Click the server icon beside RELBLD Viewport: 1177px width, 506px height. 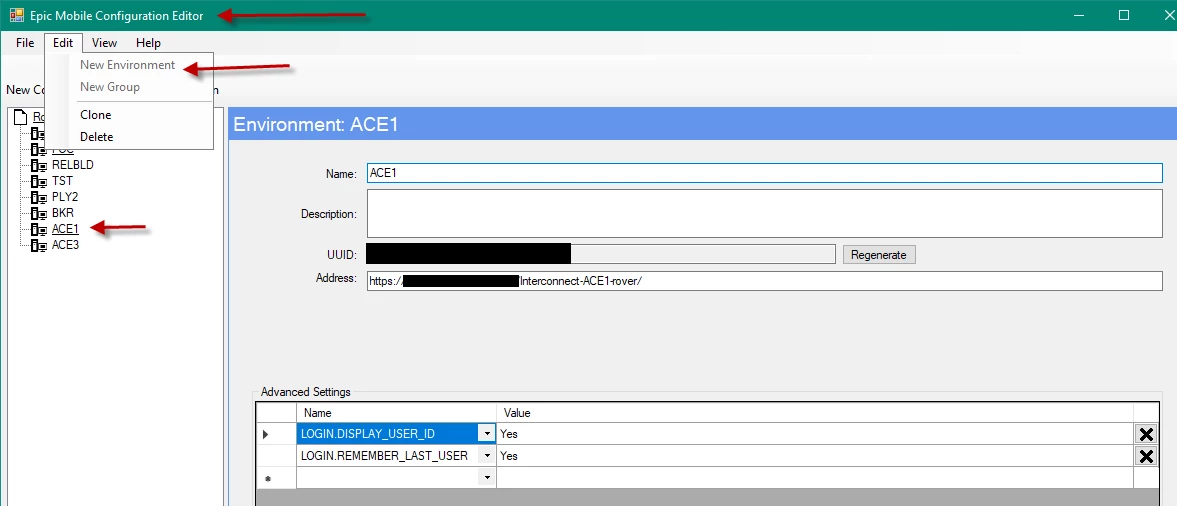[39, 165]
